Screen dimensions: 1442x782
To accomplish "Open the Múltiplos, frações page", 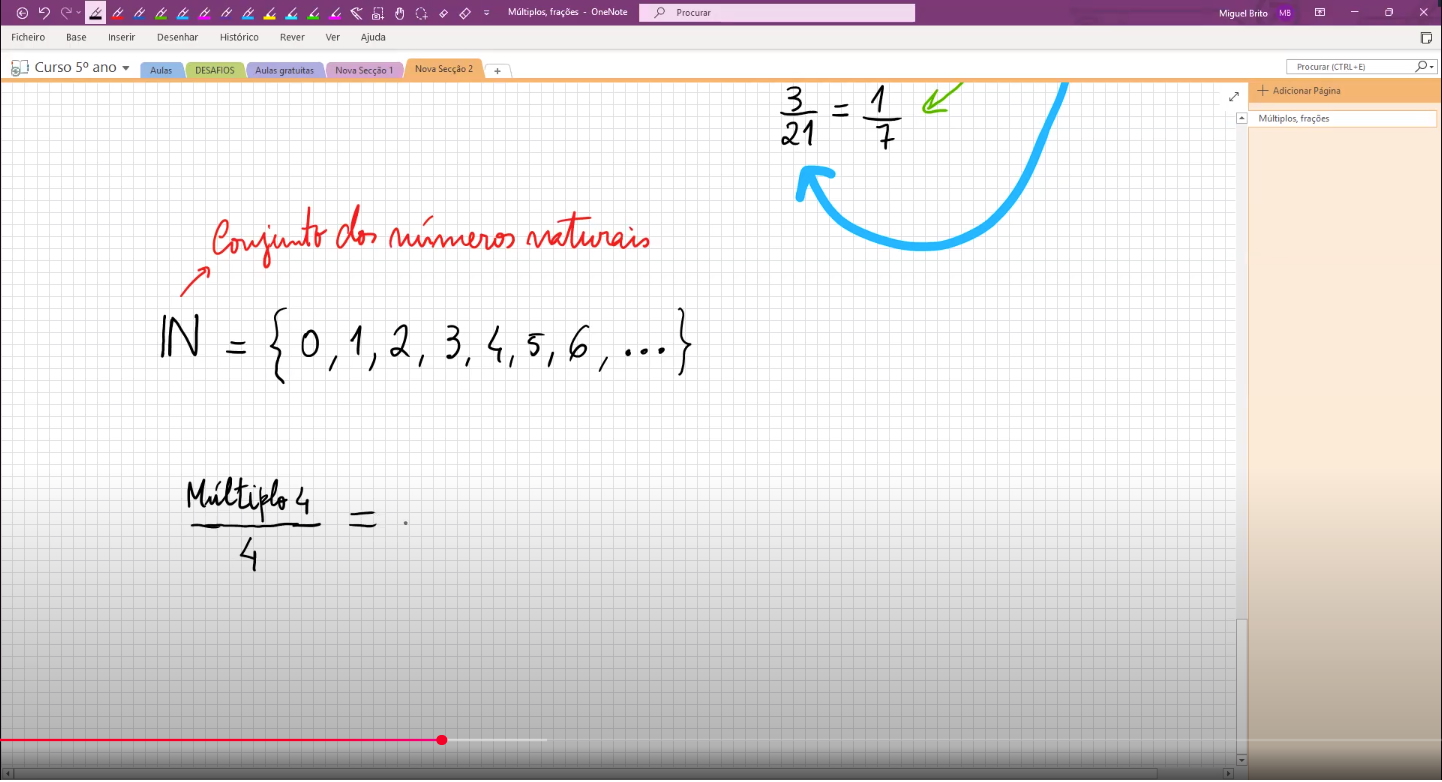I will point(1342,118).
